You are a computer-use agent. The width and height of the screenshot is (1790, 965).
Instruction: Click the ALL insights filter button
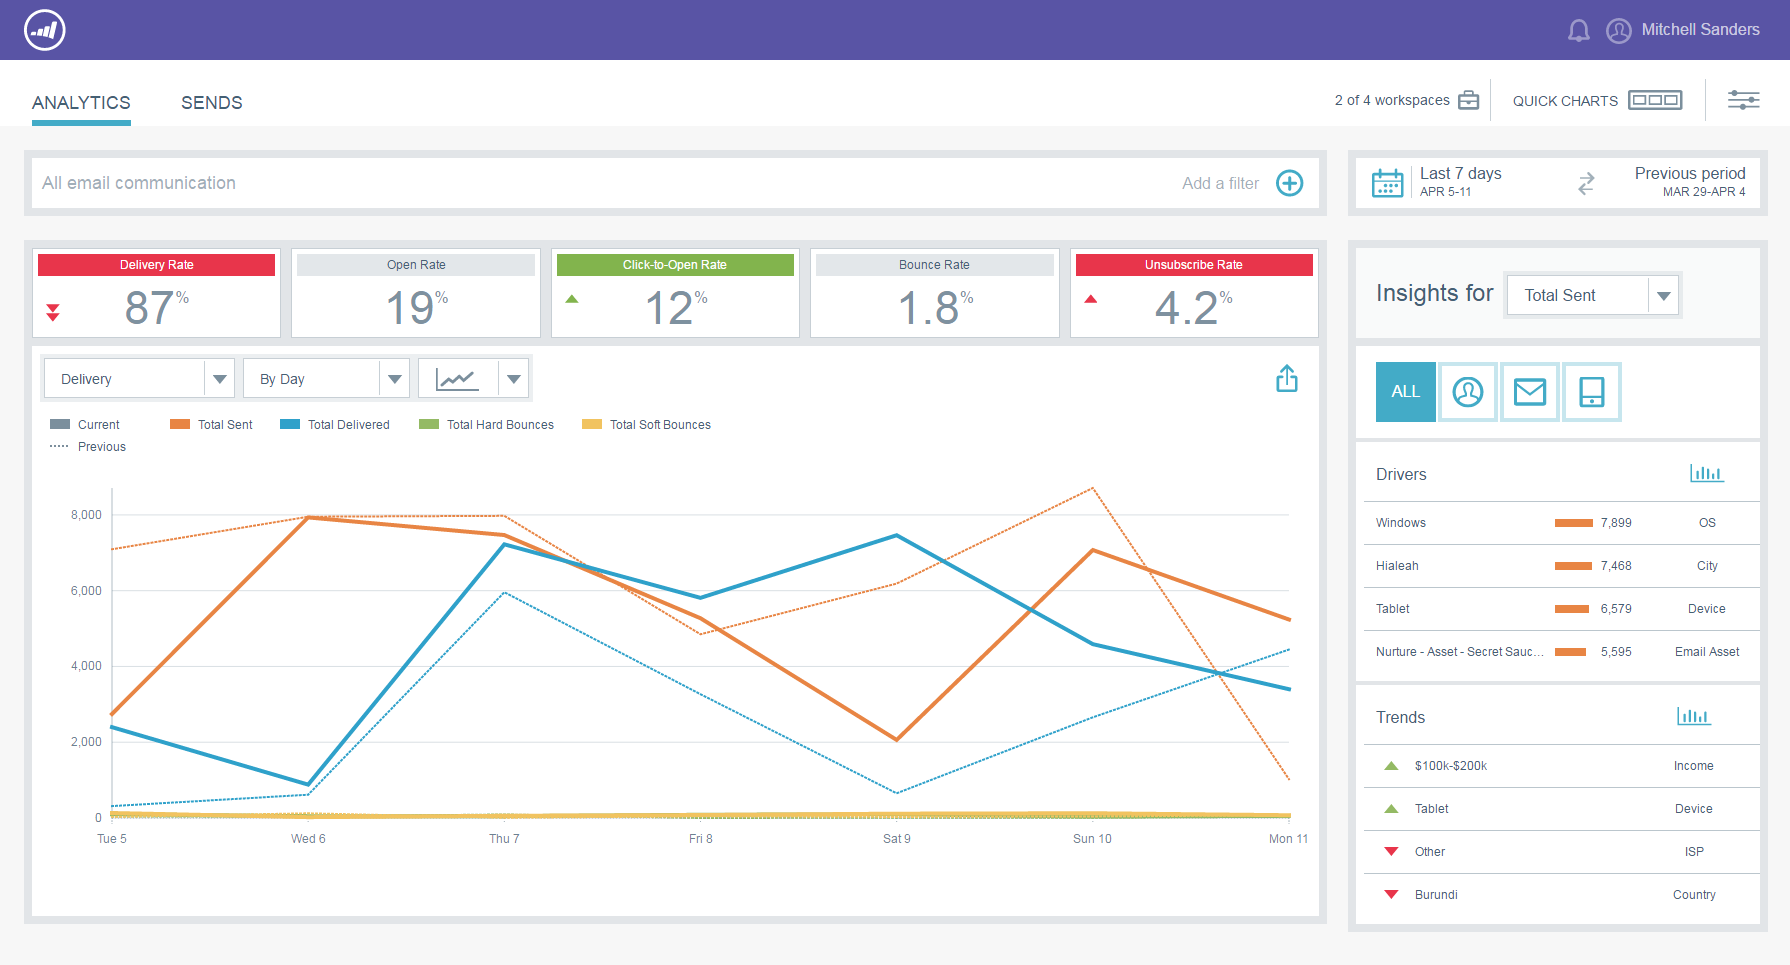[1405, 392]
